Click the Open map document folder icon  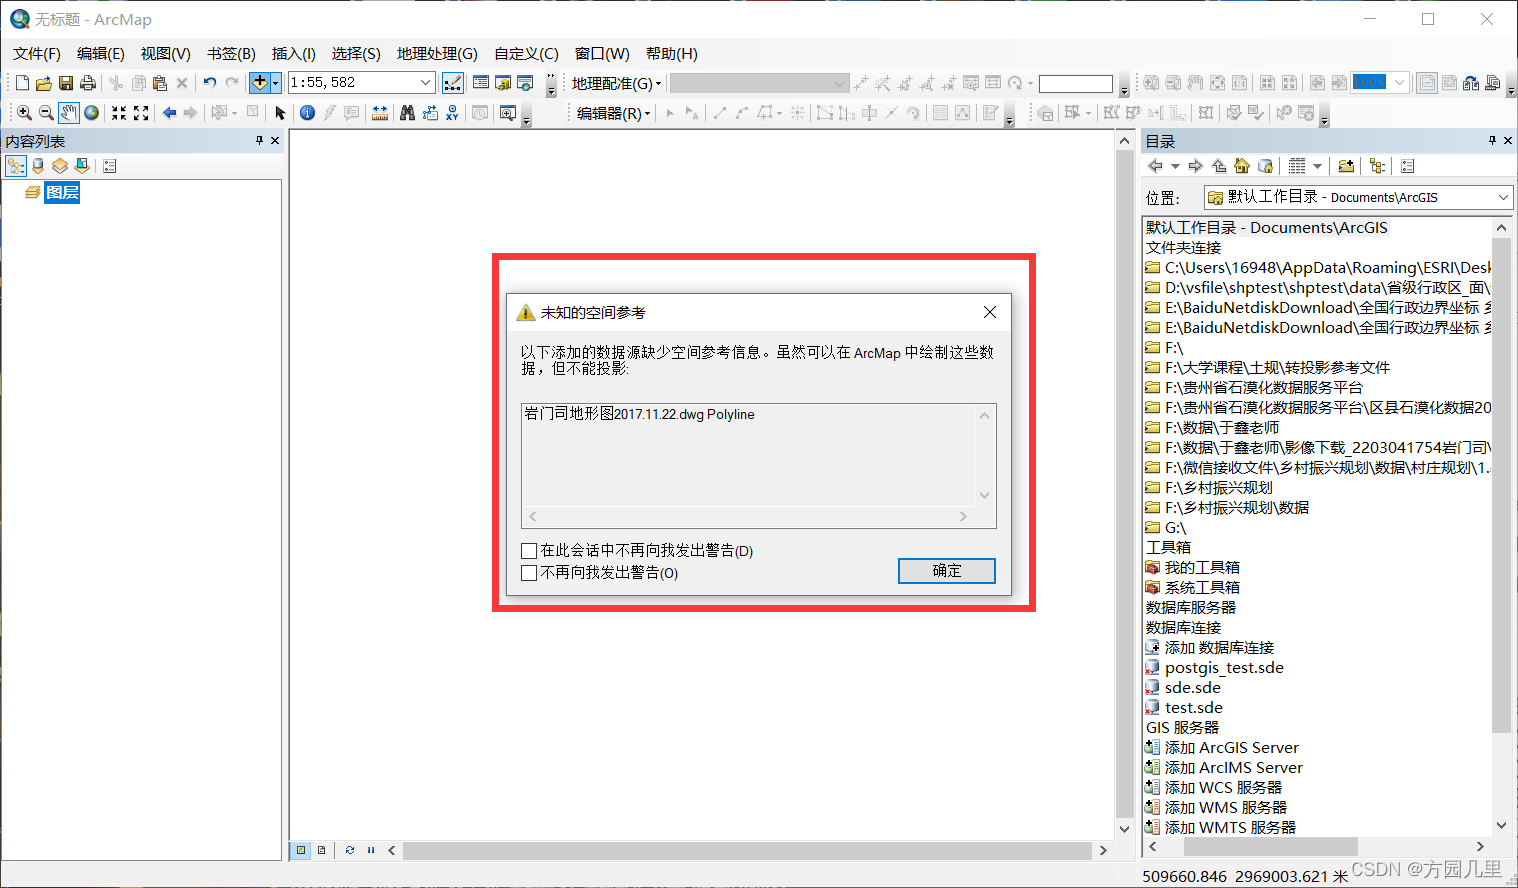(44, 83)
